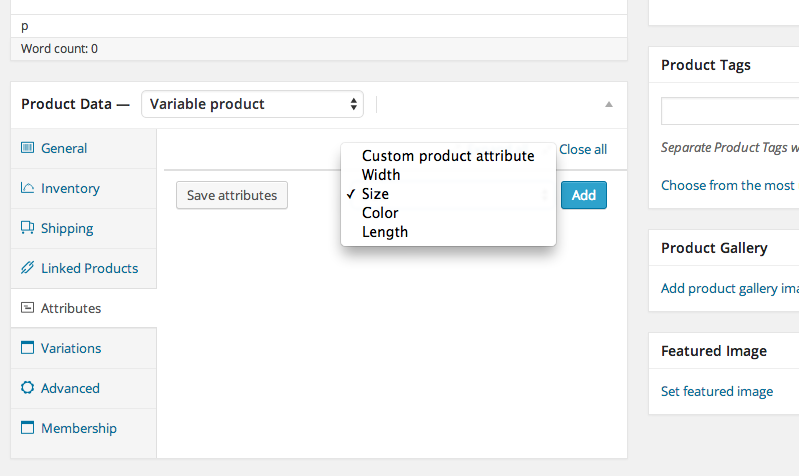This screenshot has width=799, height=476.
Task: Click the Close all link
Action: tap(583, 149)
